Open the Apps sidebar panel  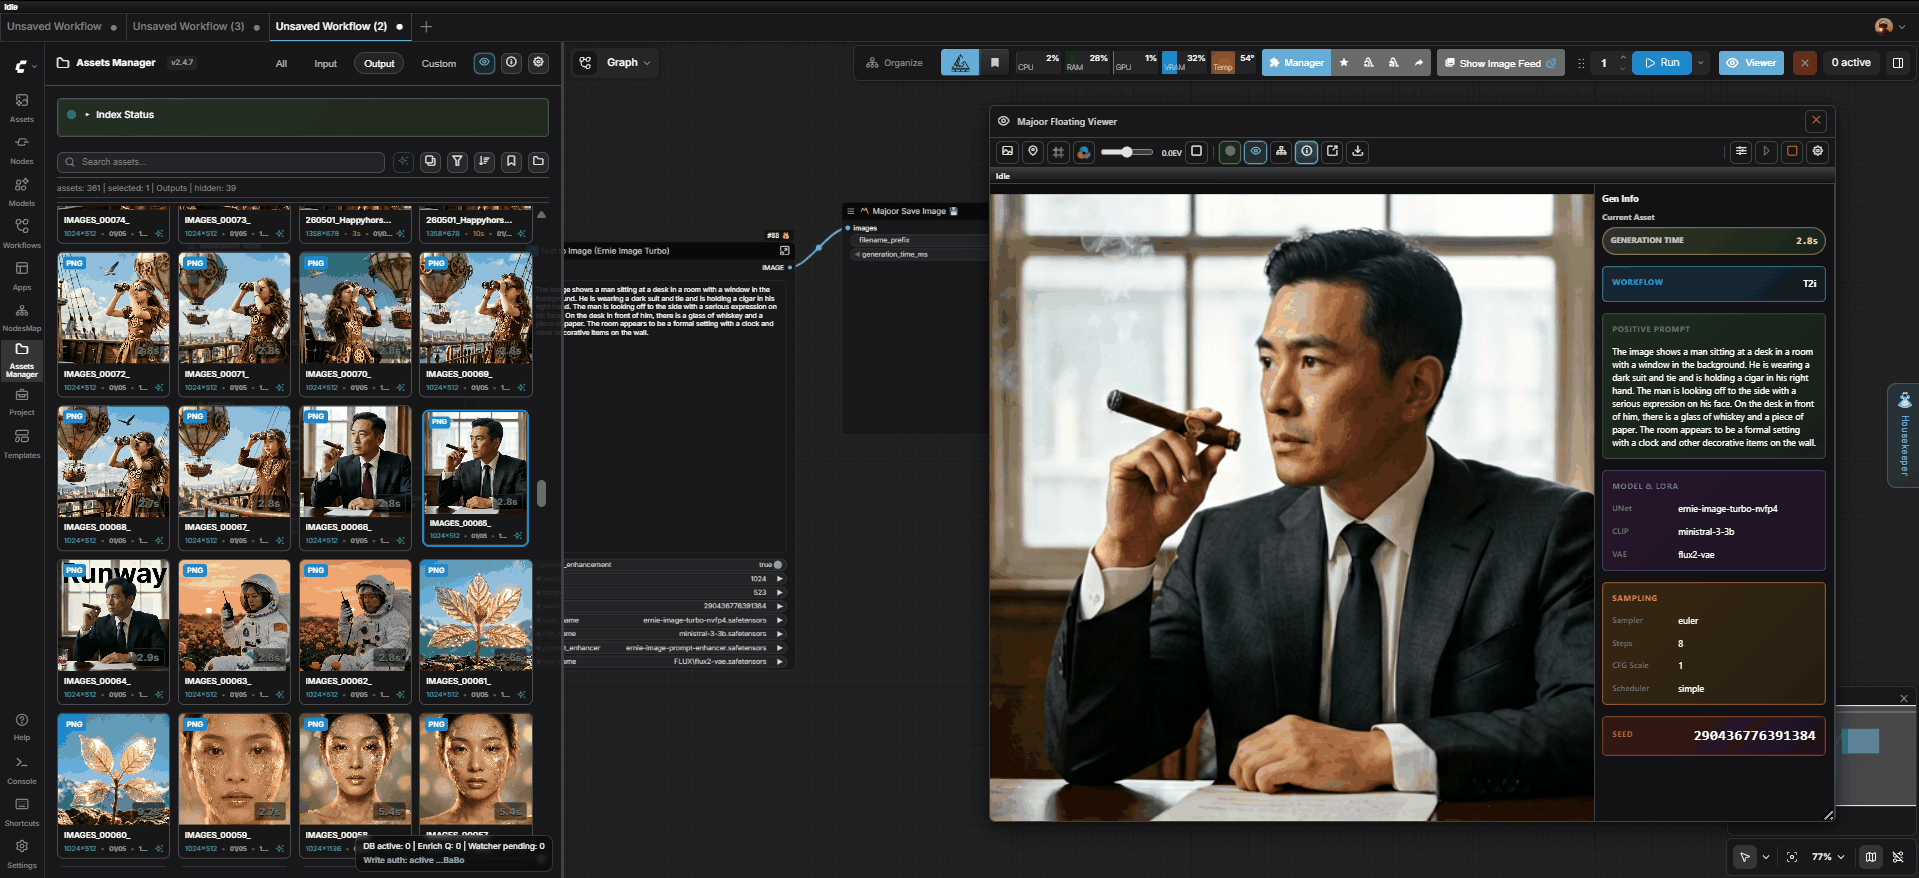(22, 275)
